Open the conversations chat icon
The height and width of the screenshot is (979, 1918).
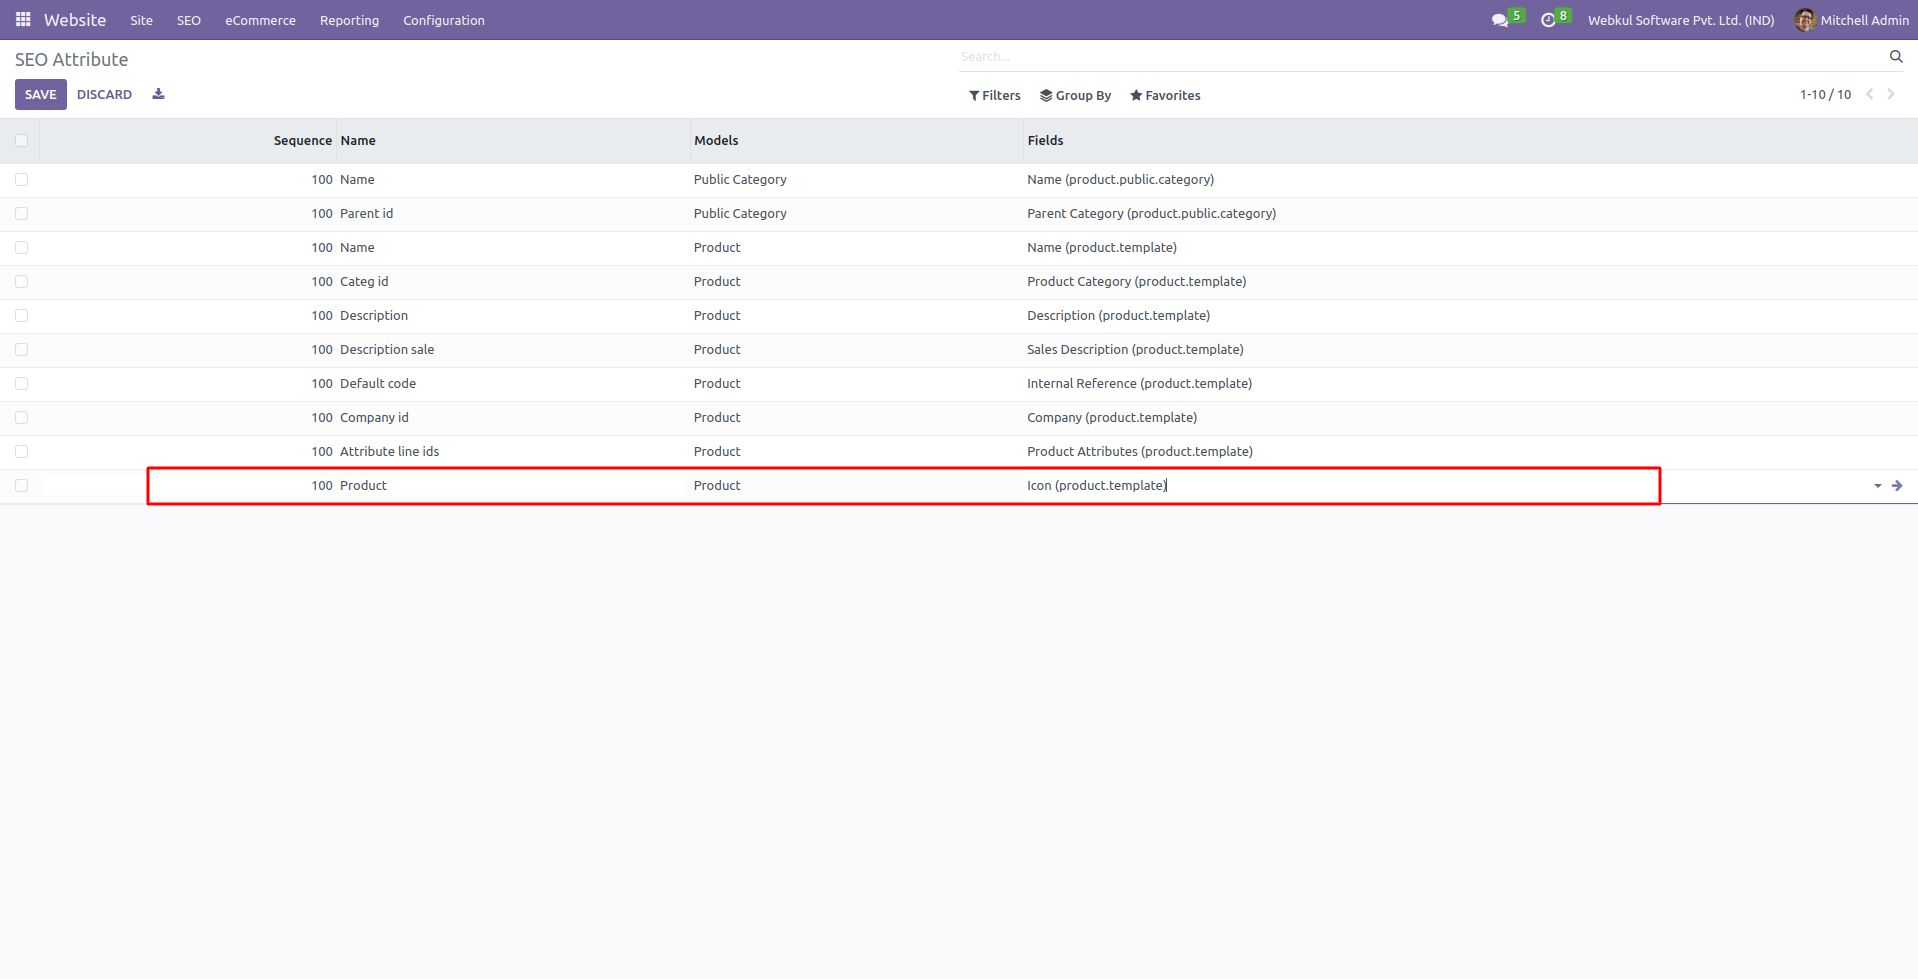click(x=1499, y=20)
